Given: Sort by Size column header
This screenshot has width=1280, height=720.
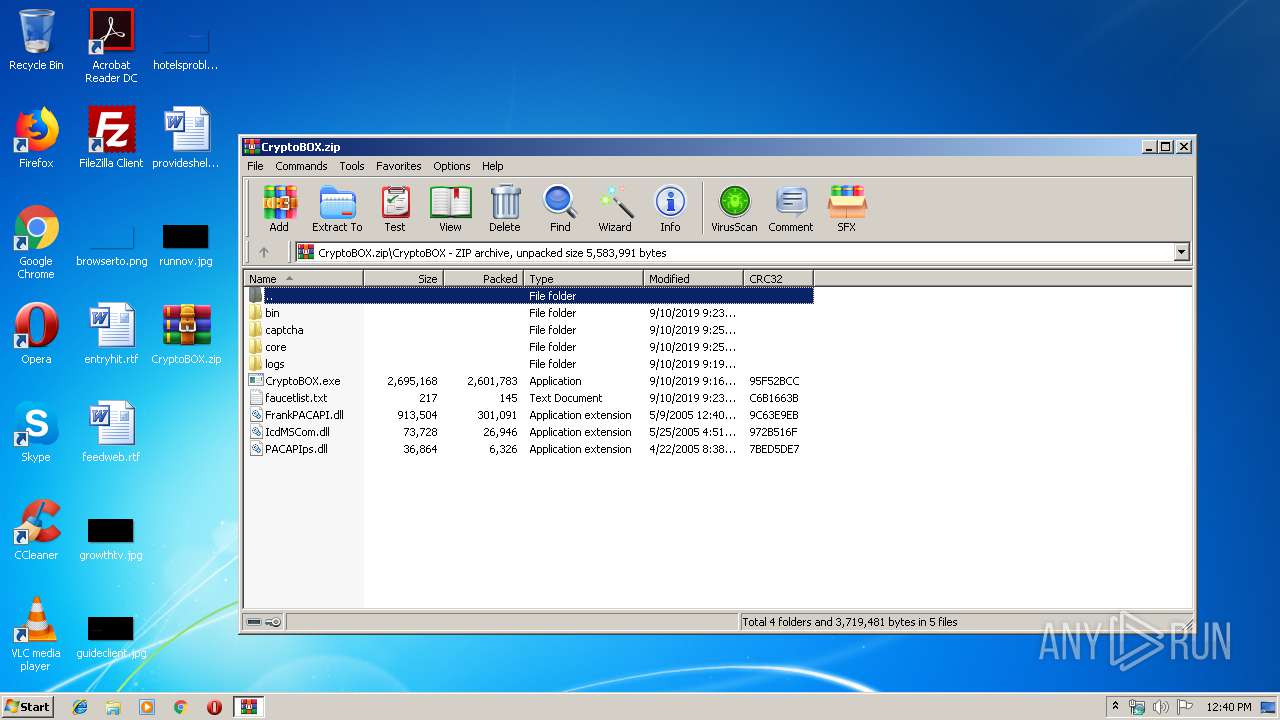Looking at the screenshot, I should click(403, 279).
